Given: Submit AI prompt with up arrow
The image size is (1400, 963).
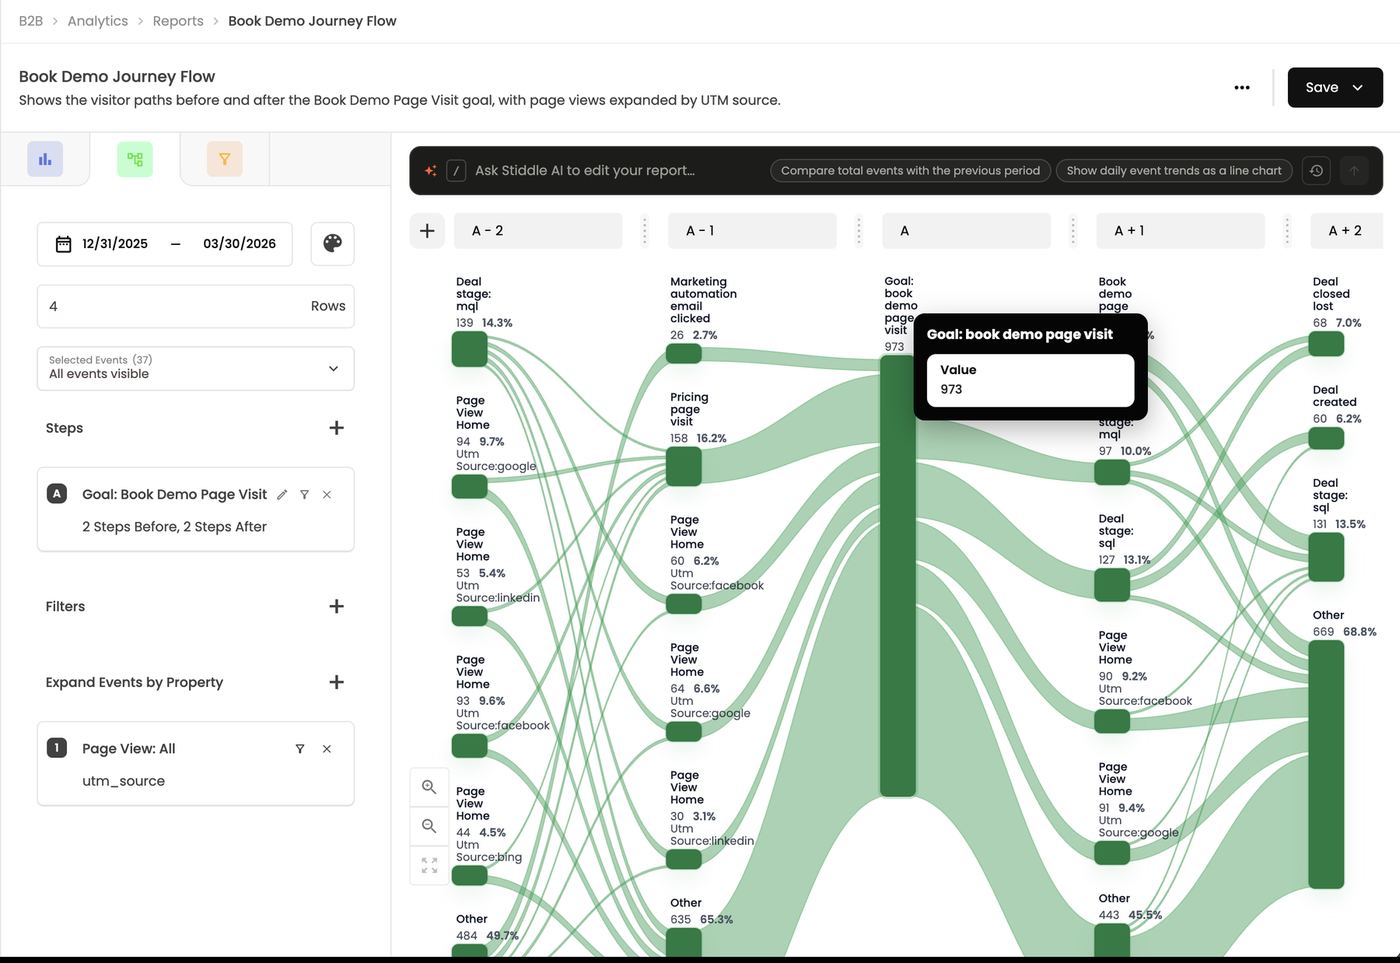Looking at the screenshot, I should [1354, 171].
